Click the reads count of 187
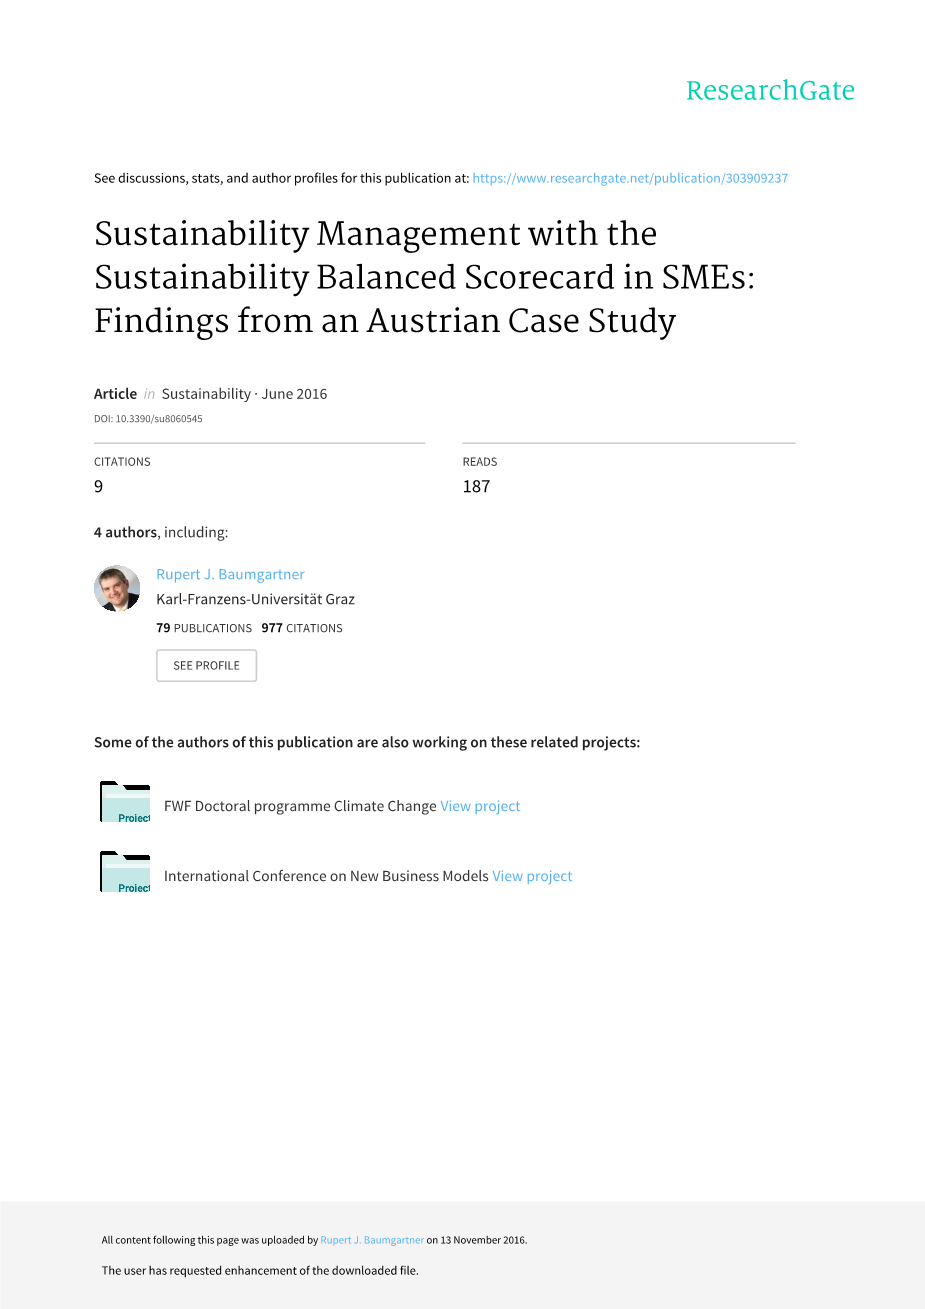Image resolution: width=925 pixels, height=1309 pixels. 476,486
